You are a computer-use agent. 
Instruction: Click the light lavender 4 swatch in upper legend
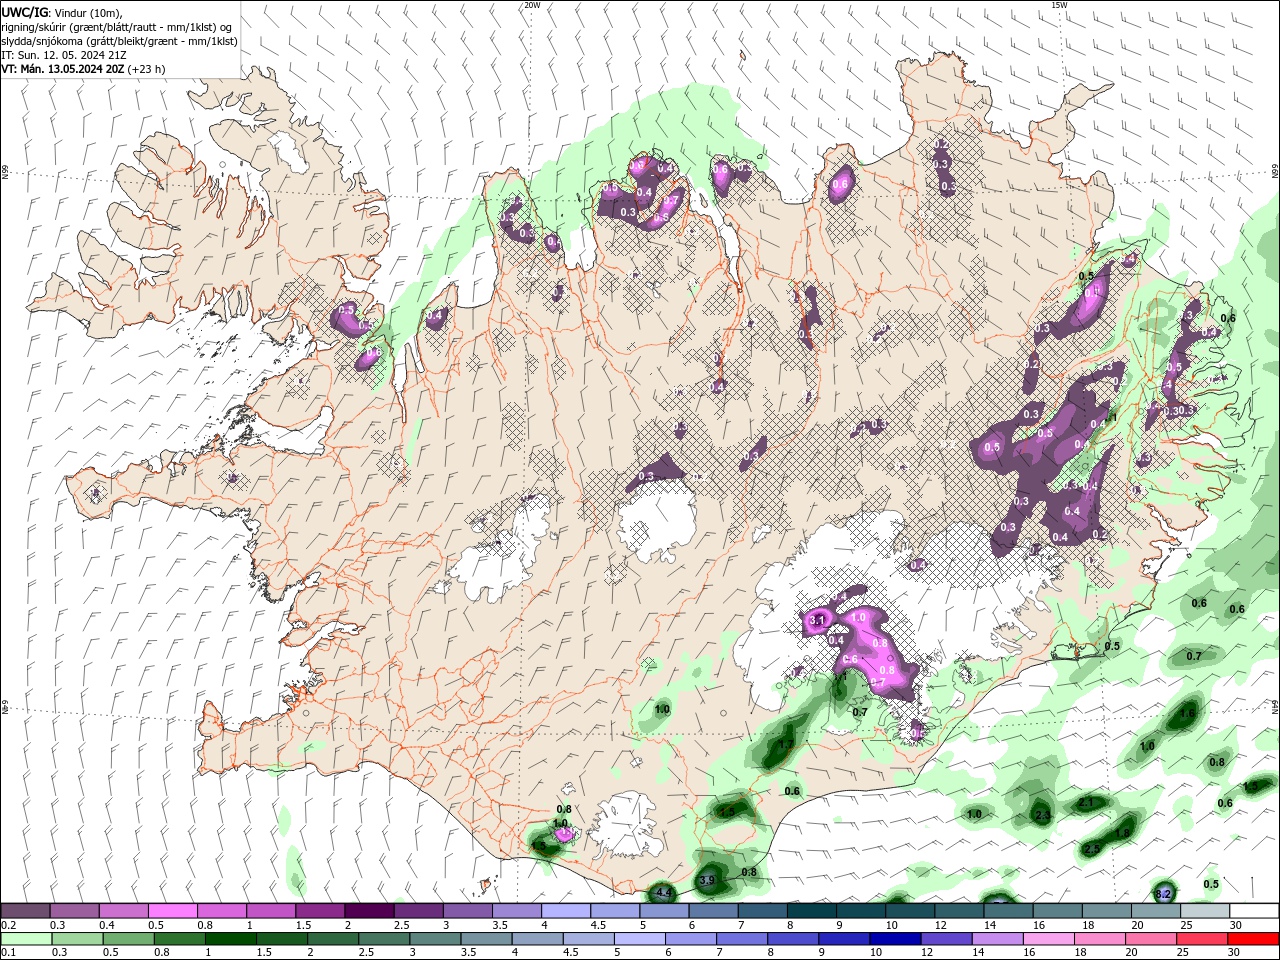(565, 911)
